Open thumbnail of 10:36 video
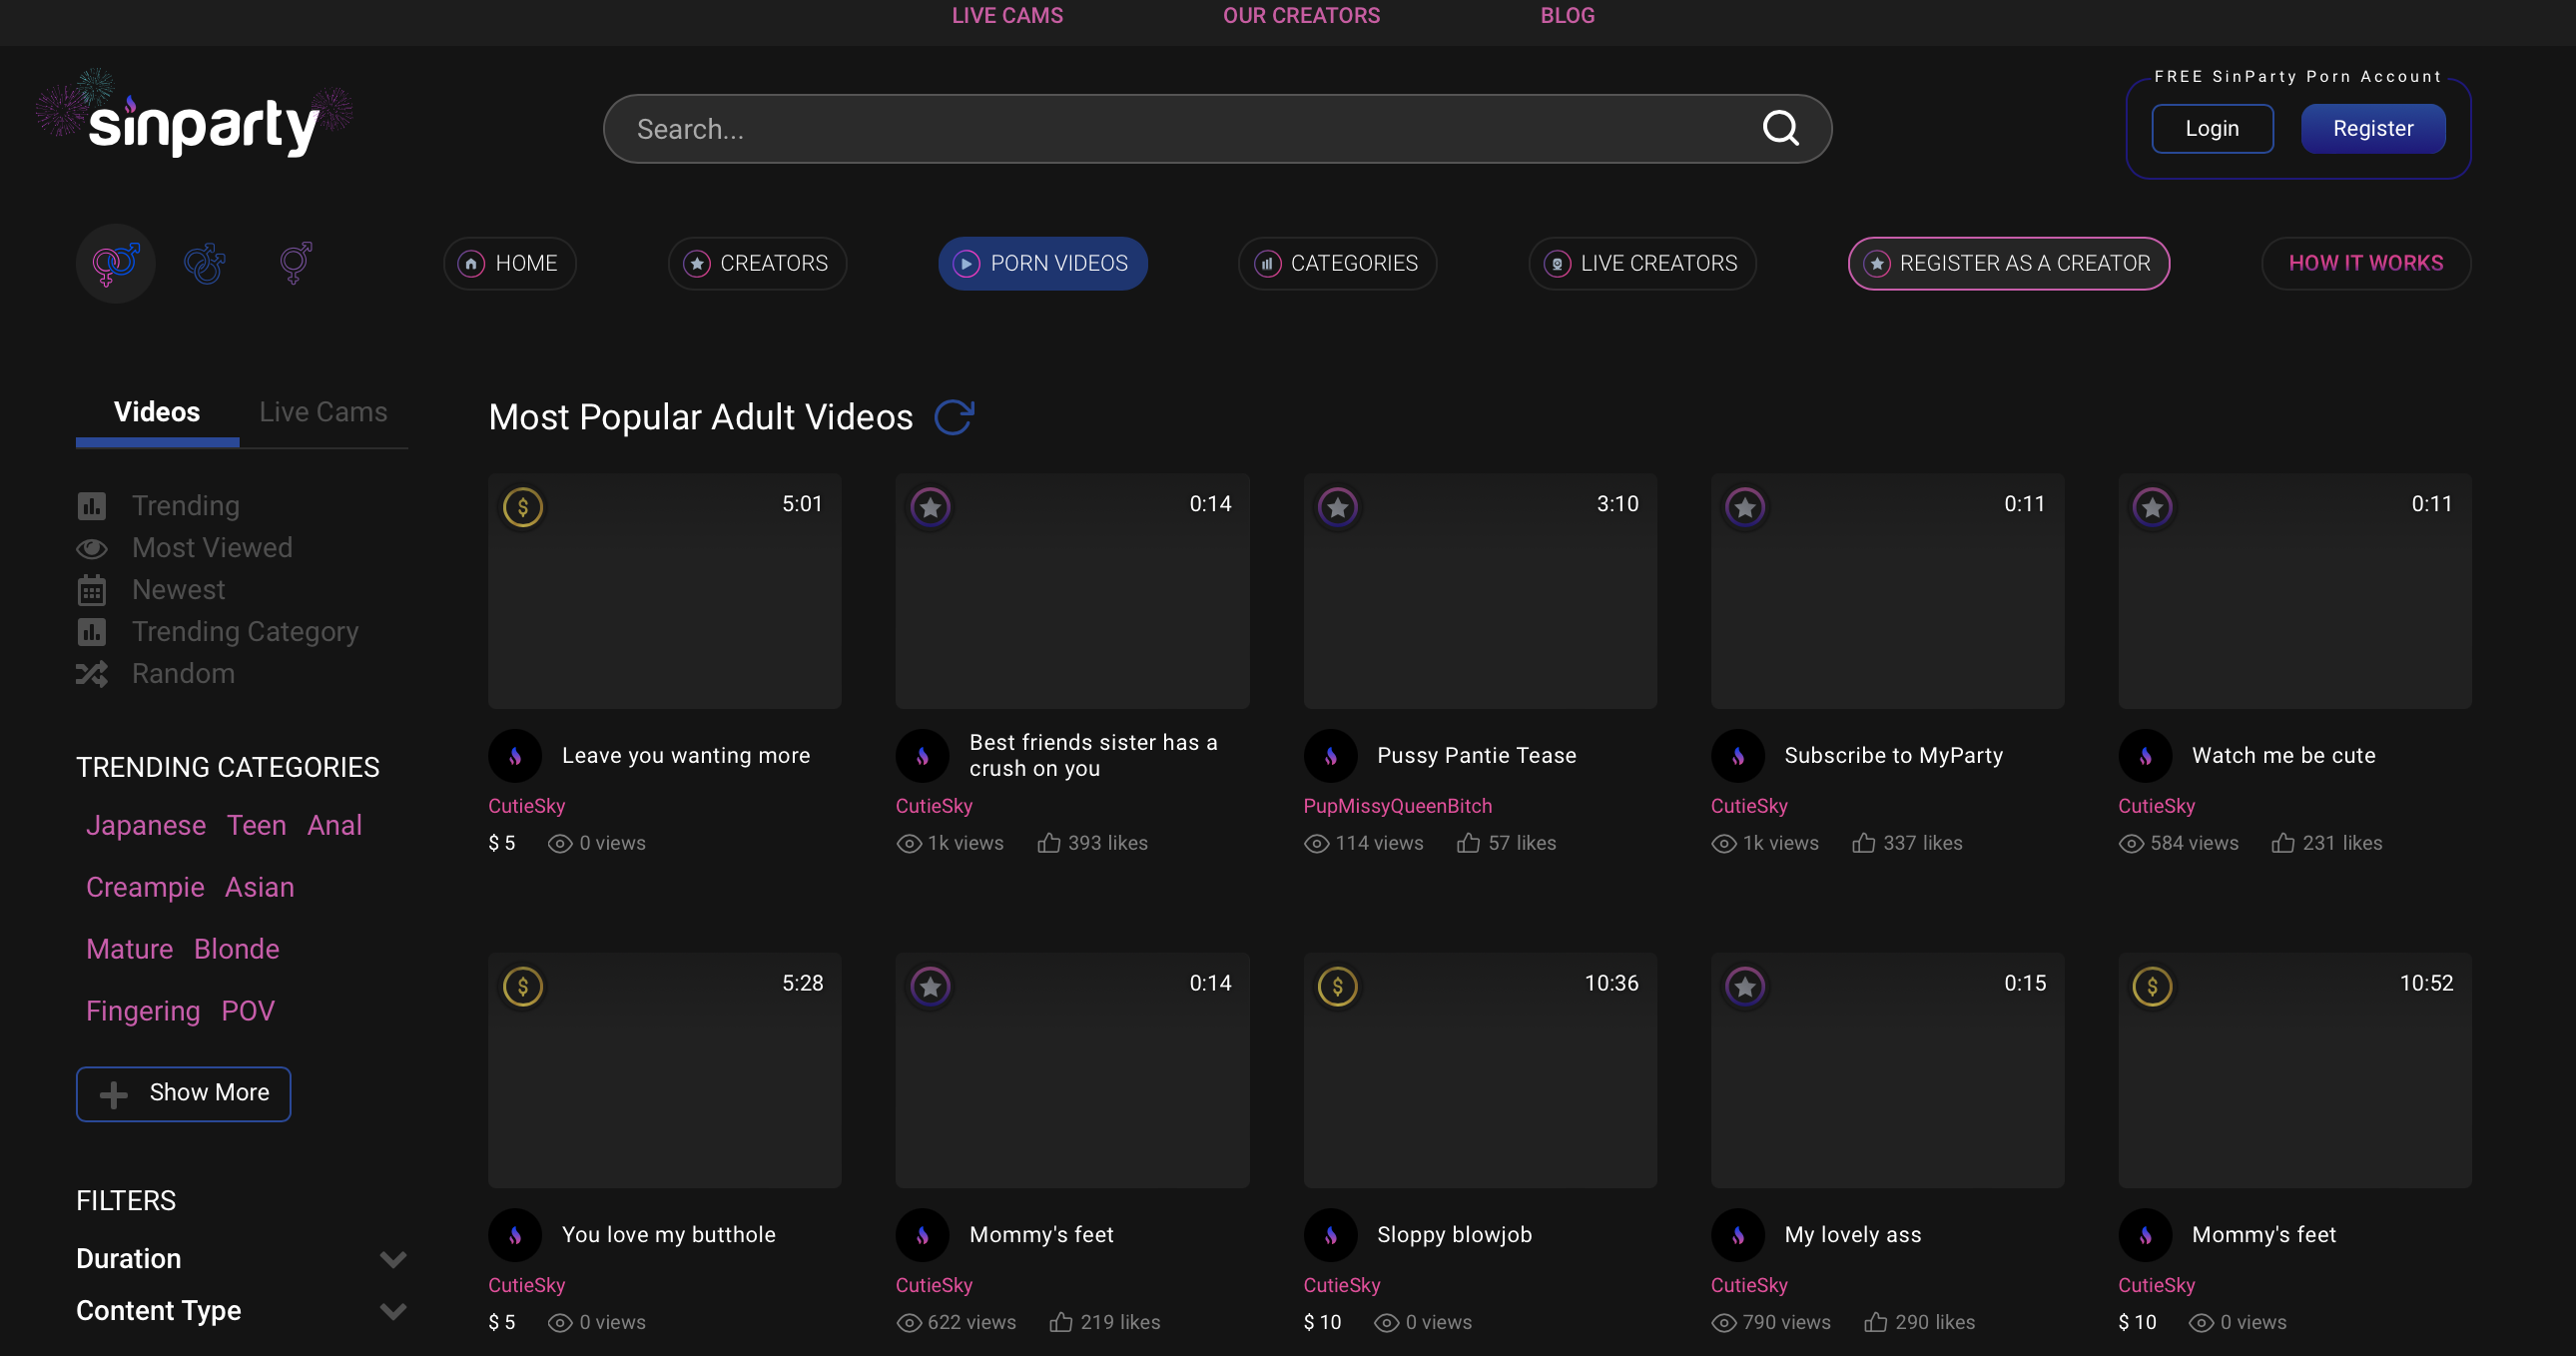 1480,1070
